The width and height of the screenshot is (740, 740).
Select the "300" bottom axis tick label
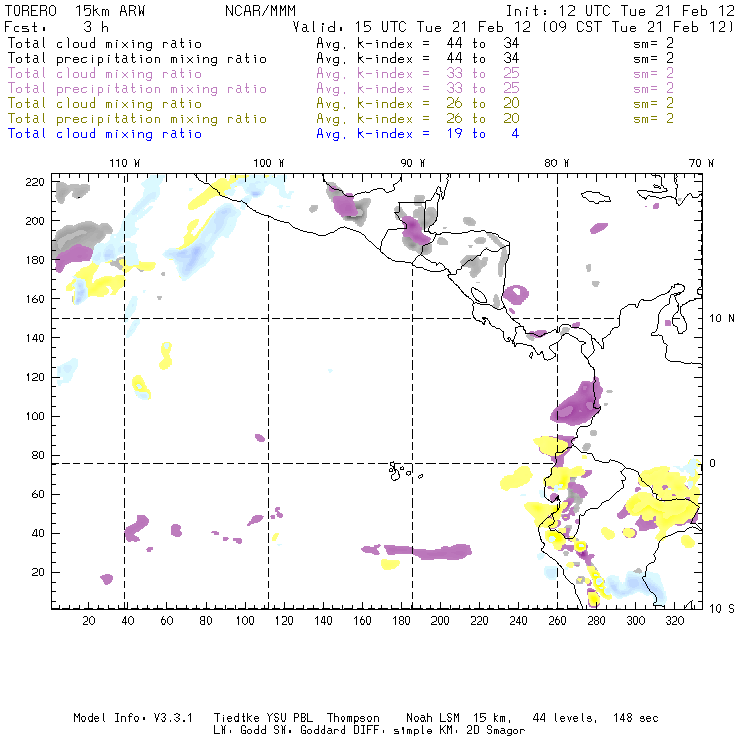click(635, 621)
